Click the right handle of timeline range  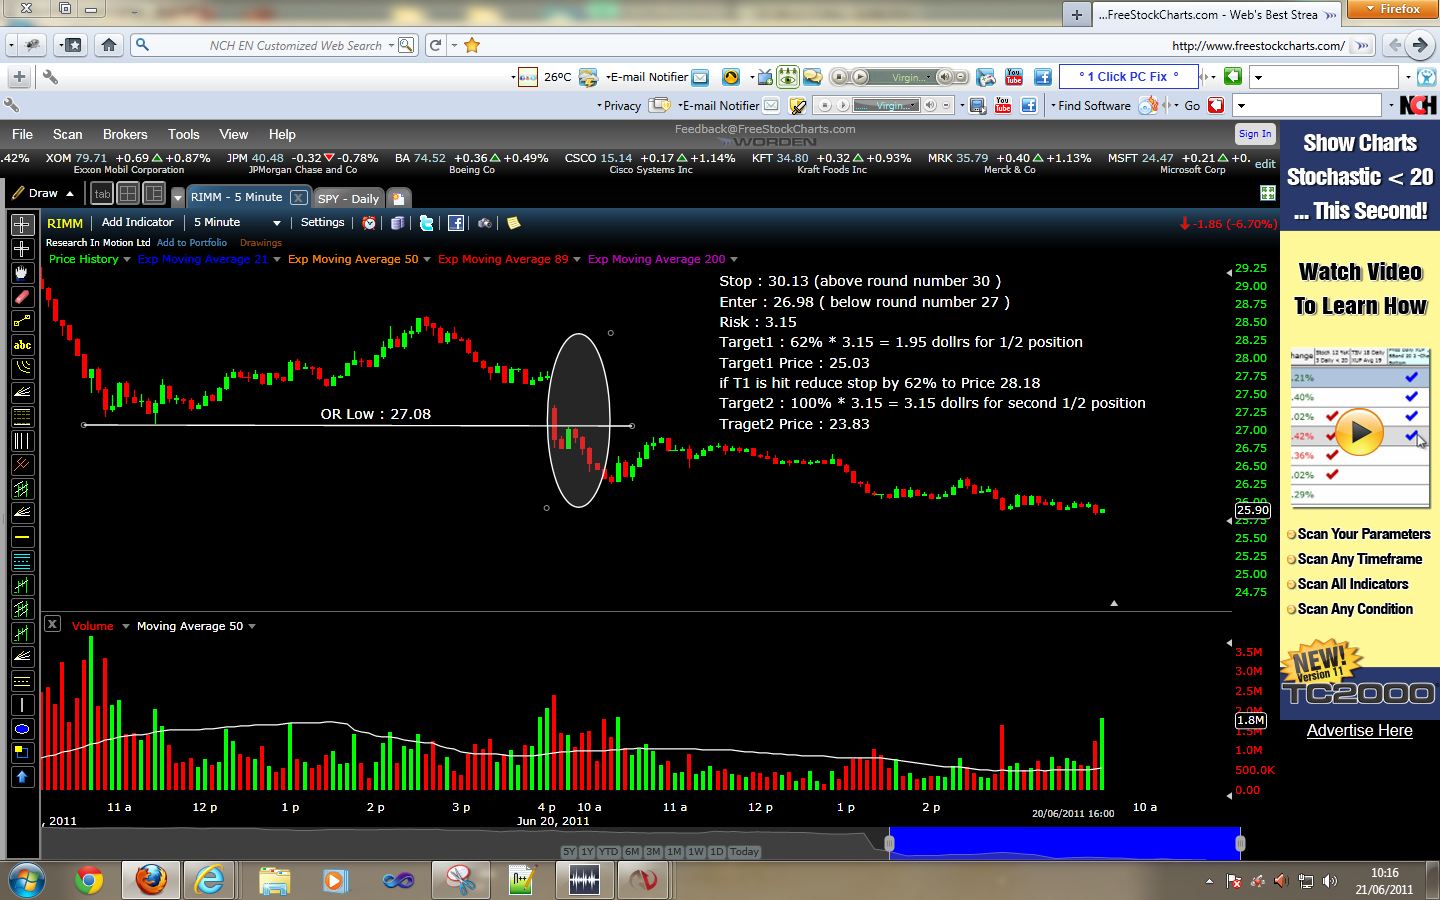[x=1240, y=843]
